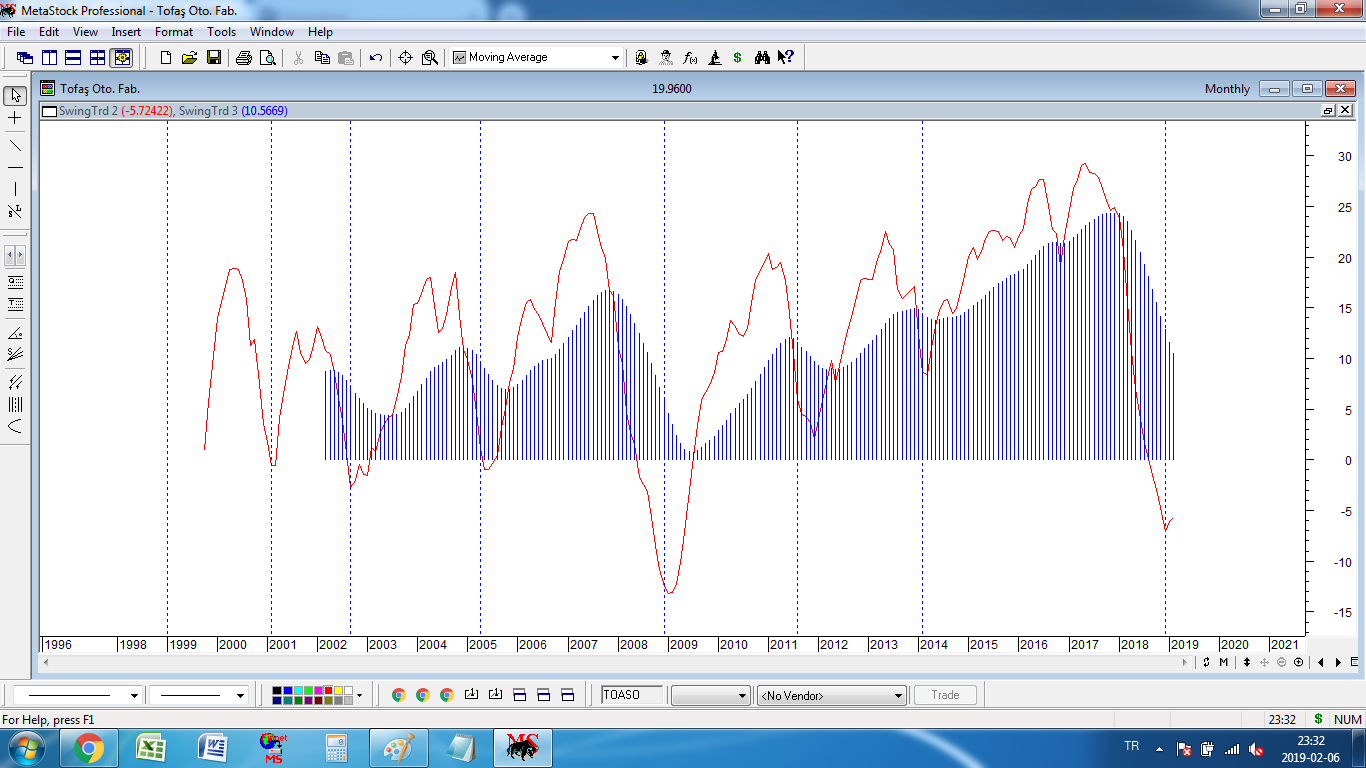
Task: Save the chart using the floppy disk icon
Action: coord(214,58)
